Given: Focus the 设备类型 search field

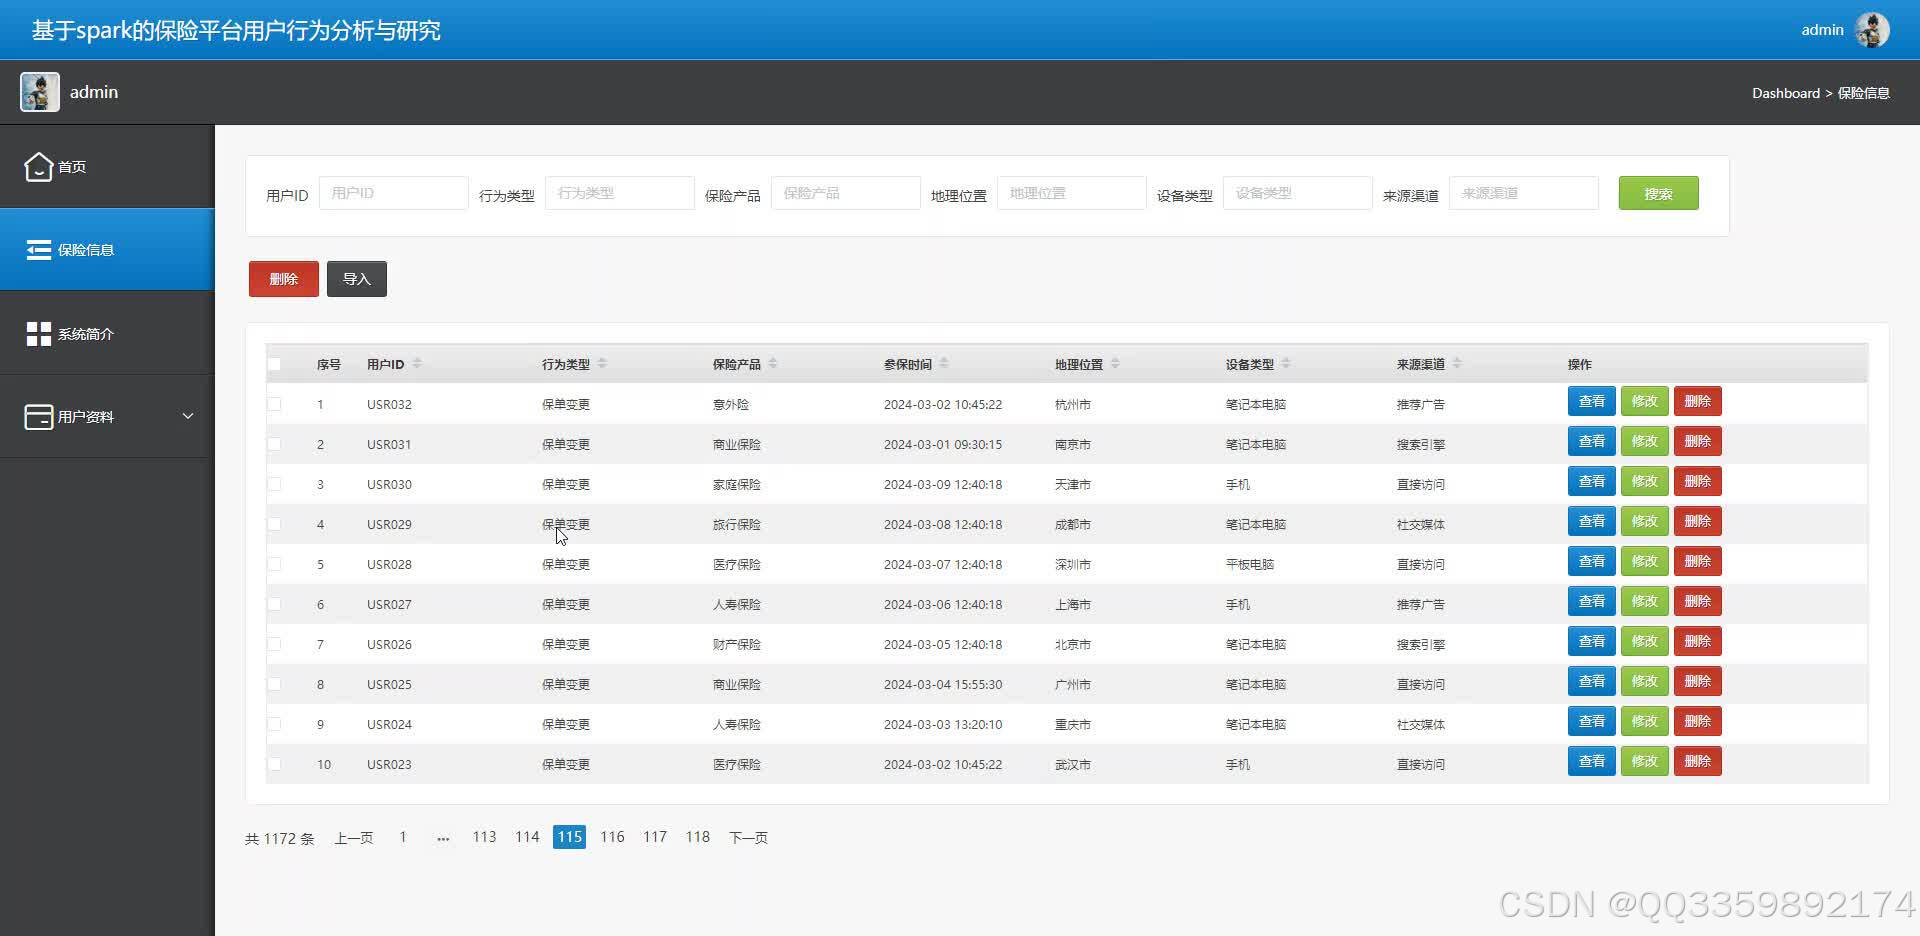Looking at the screenshot, I should (1297, 193).
